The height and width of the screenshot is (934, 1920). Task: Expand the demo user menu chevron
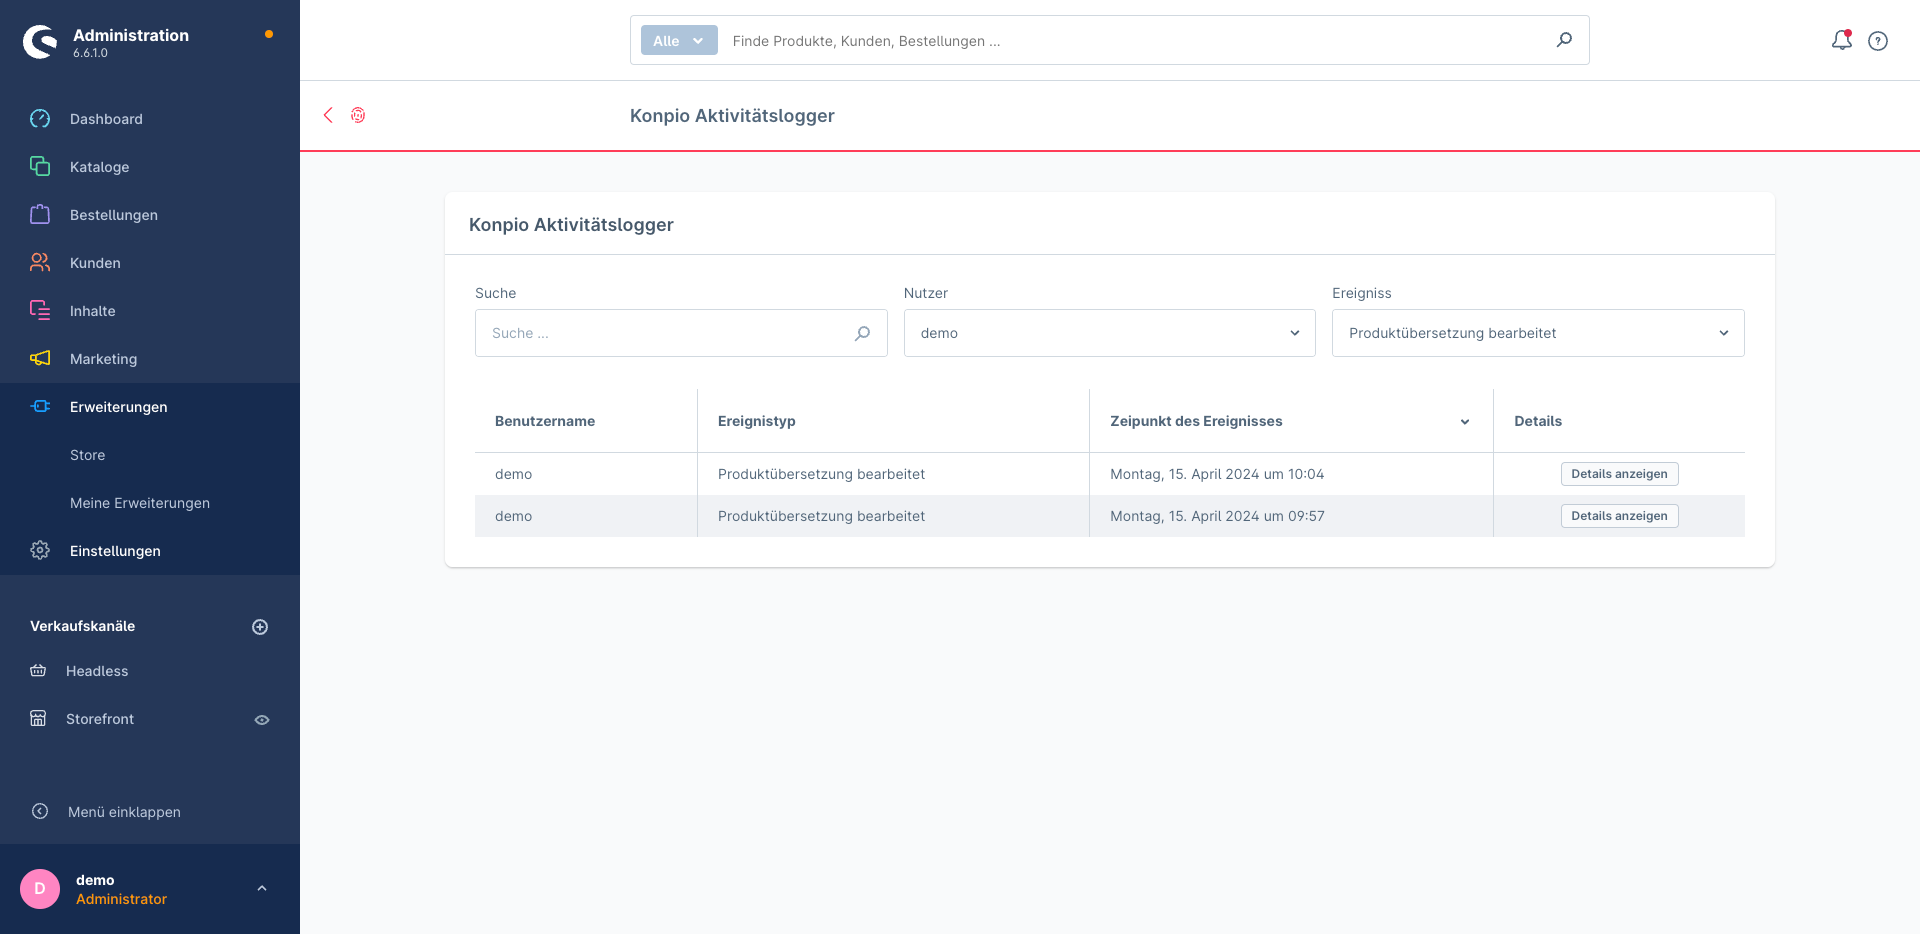[x=262, y=888]
